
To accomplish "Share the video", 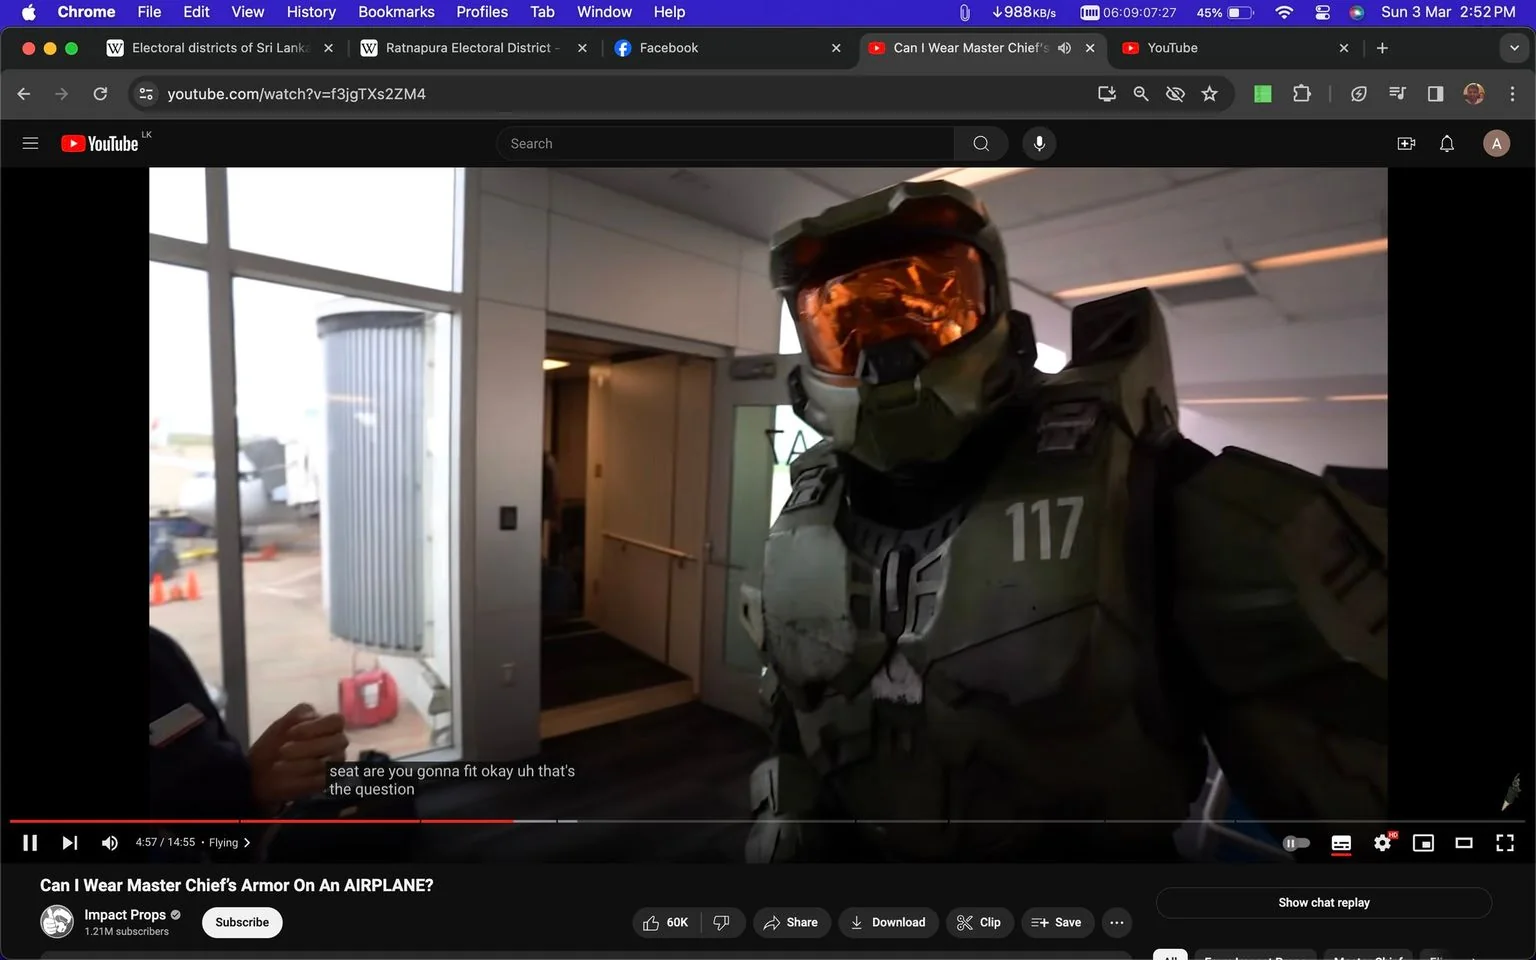I will tap(791, 922).
